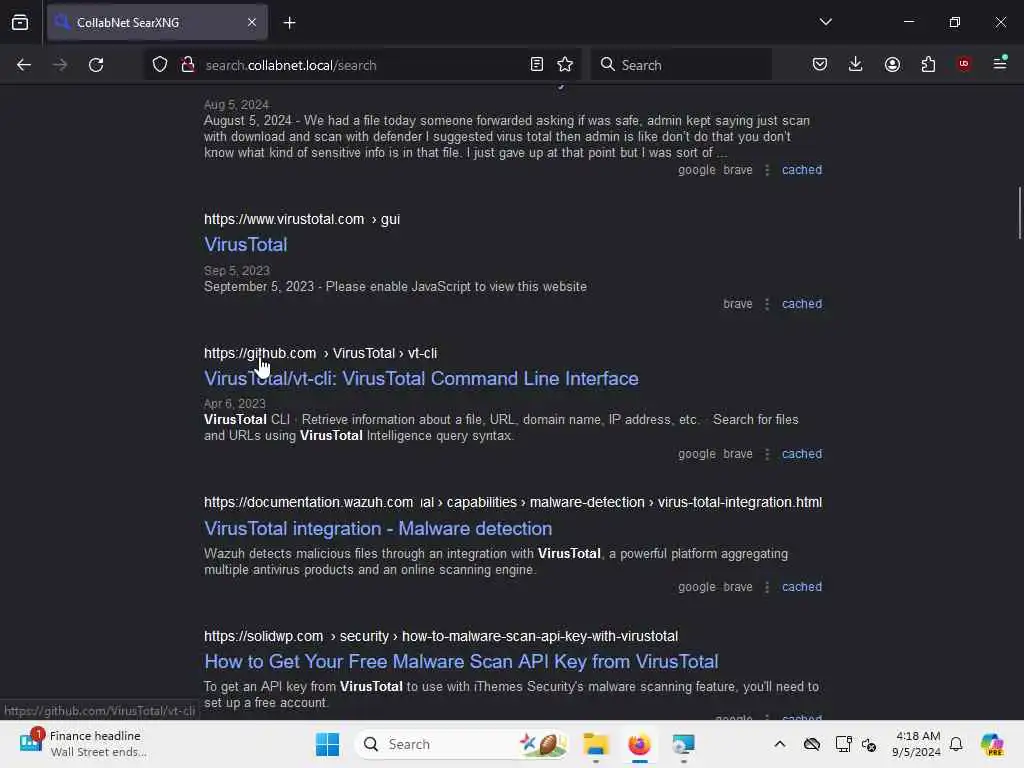Screen dimensions: 1024x768
Task: Click the page vertical scrollbar thumb
Action: (x=1019, y=213)
